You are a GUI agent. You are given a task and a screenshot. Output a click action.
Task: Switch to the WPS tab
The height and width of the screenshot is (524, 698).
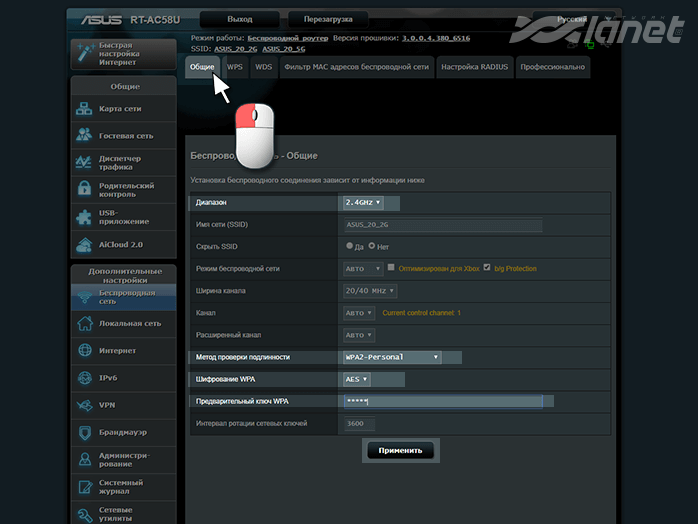click(x=234, y=67)
